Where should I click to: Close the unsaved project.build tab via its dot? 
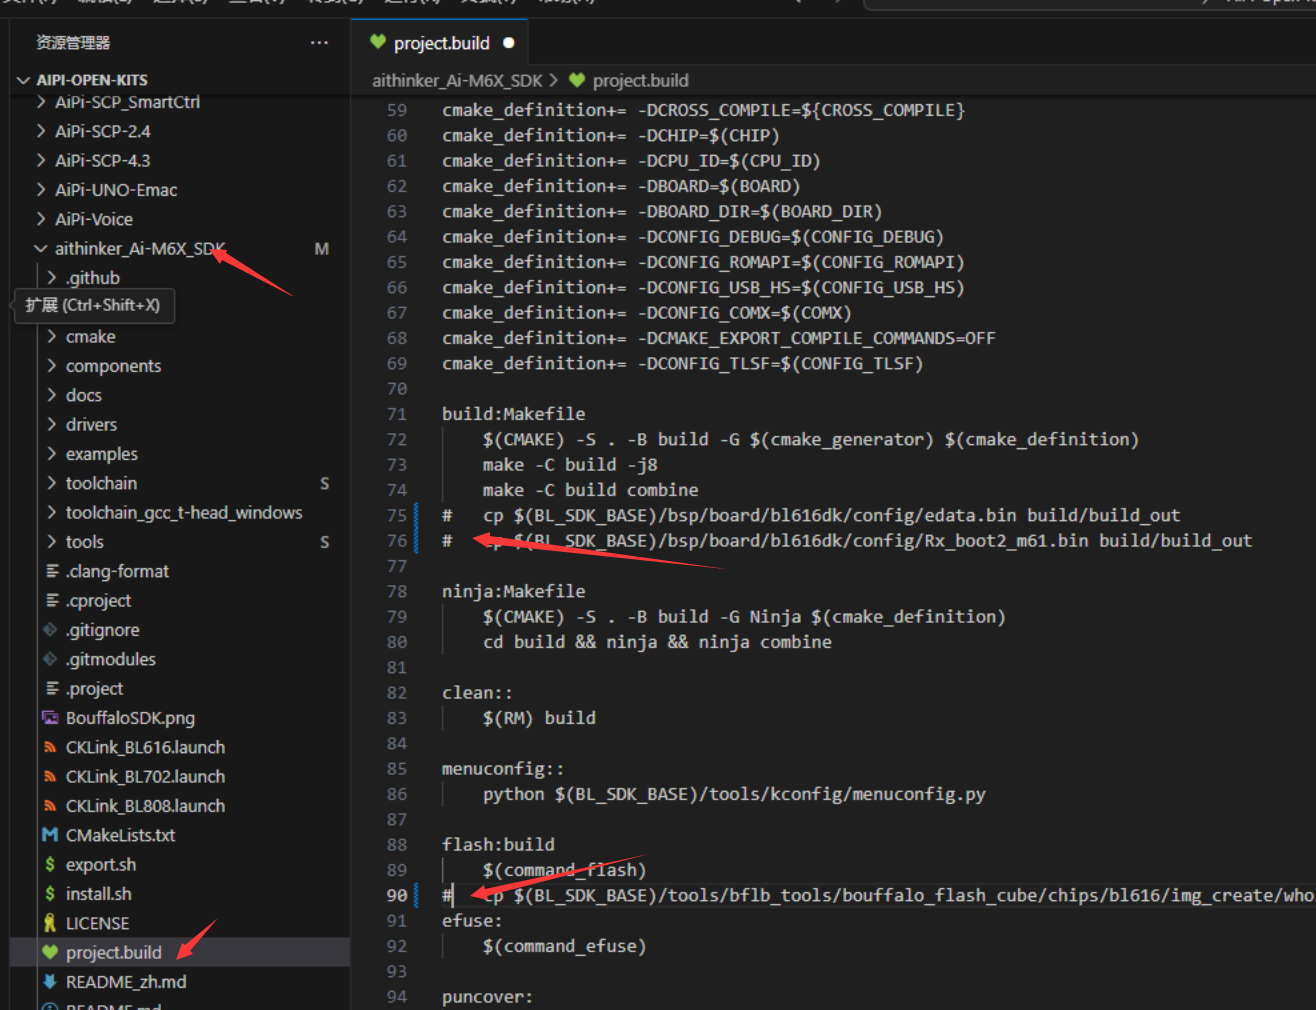click(509, 43)
